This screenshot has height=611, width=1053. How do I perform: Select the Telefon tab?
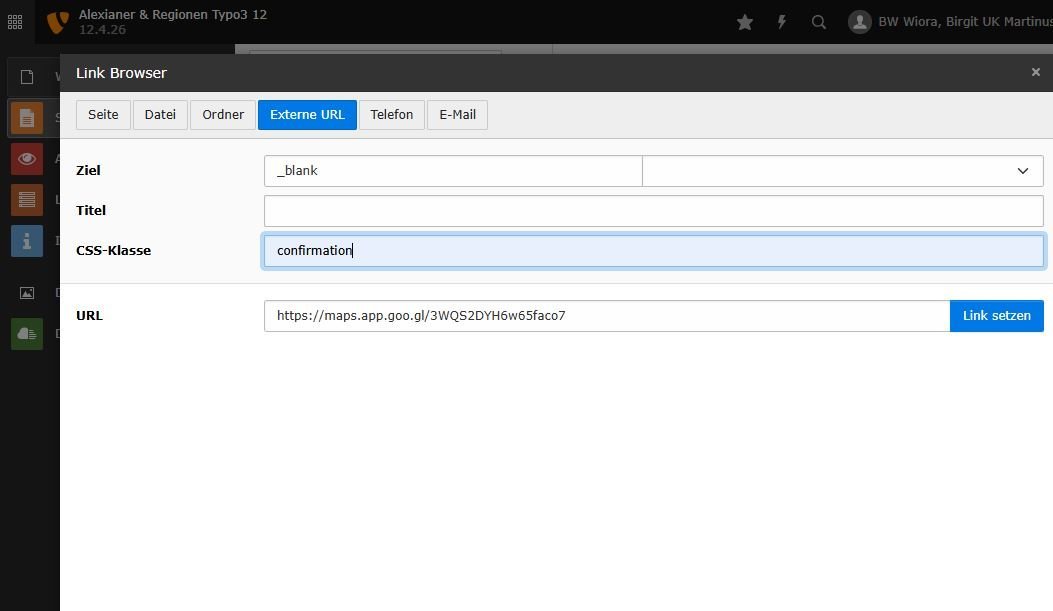pos(391,115)
